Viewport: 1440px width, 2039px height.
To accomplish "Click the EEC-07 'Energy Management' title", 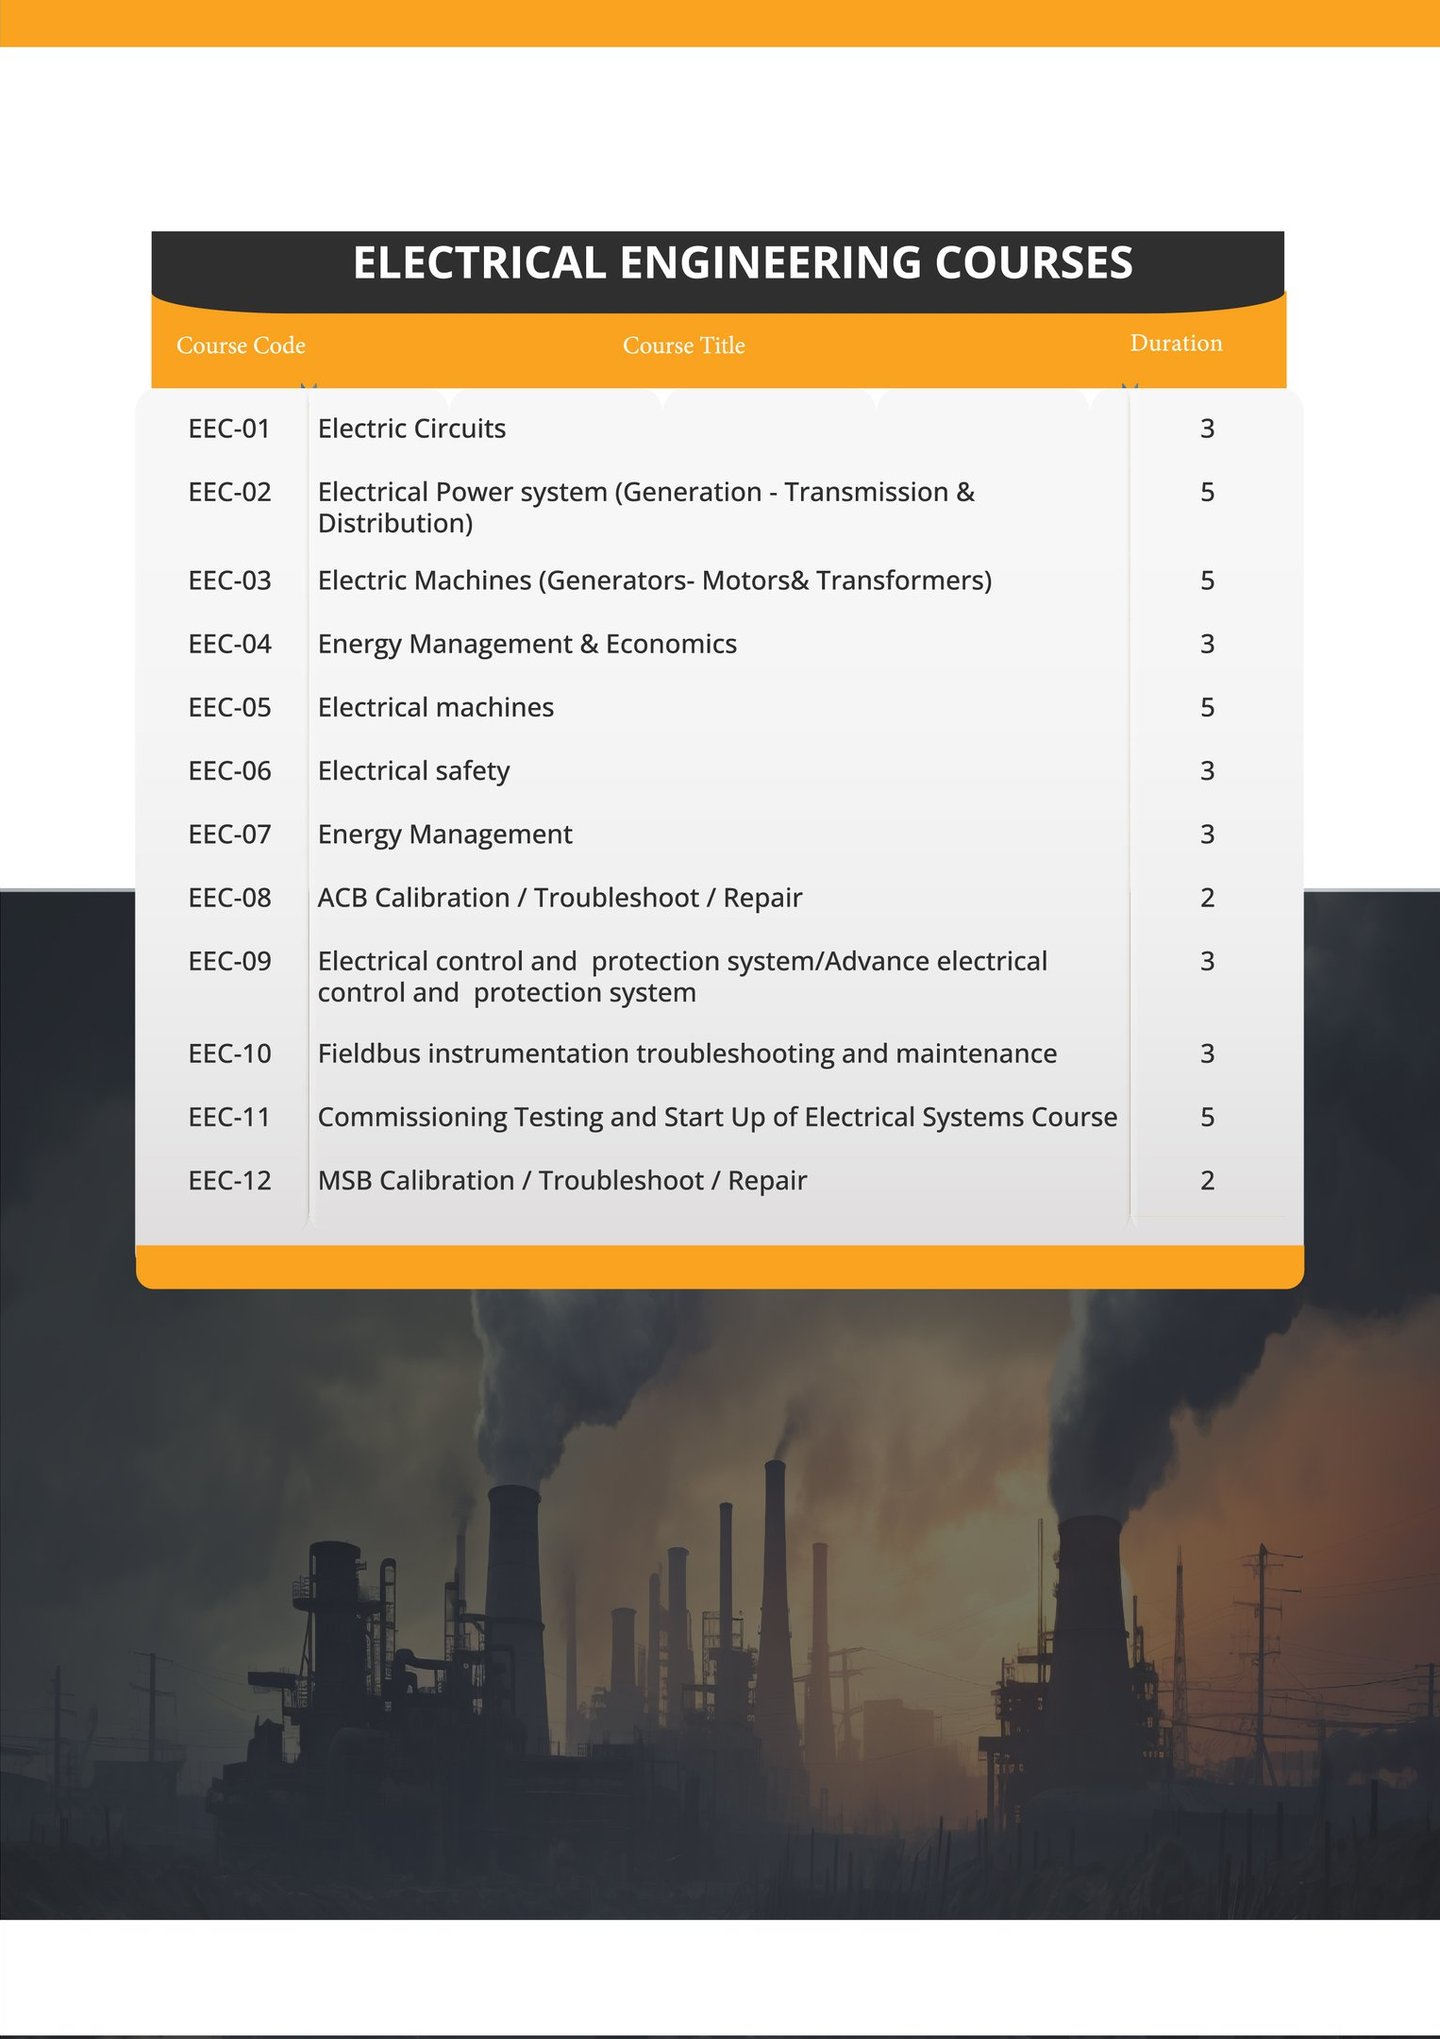I will (x=445, y=835).
